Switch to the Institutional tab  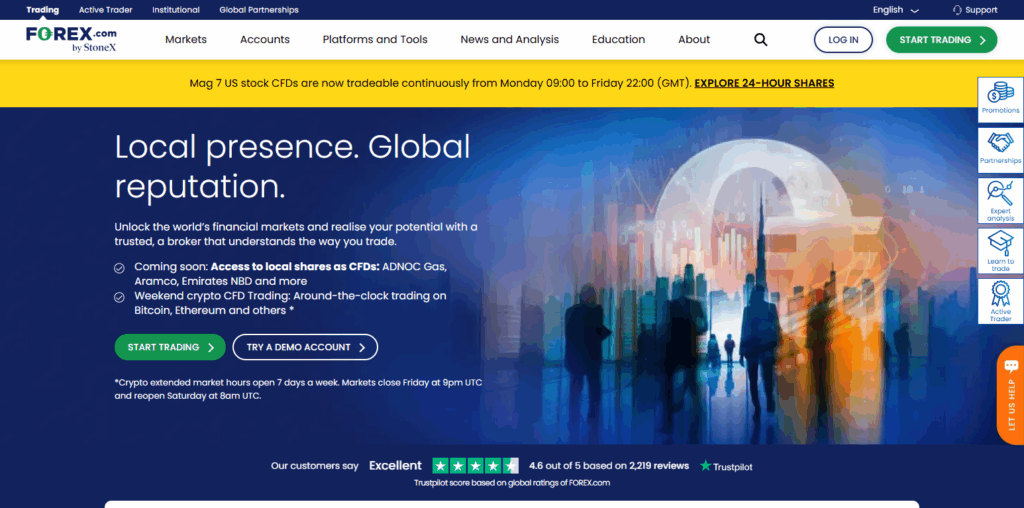(175, 10)
